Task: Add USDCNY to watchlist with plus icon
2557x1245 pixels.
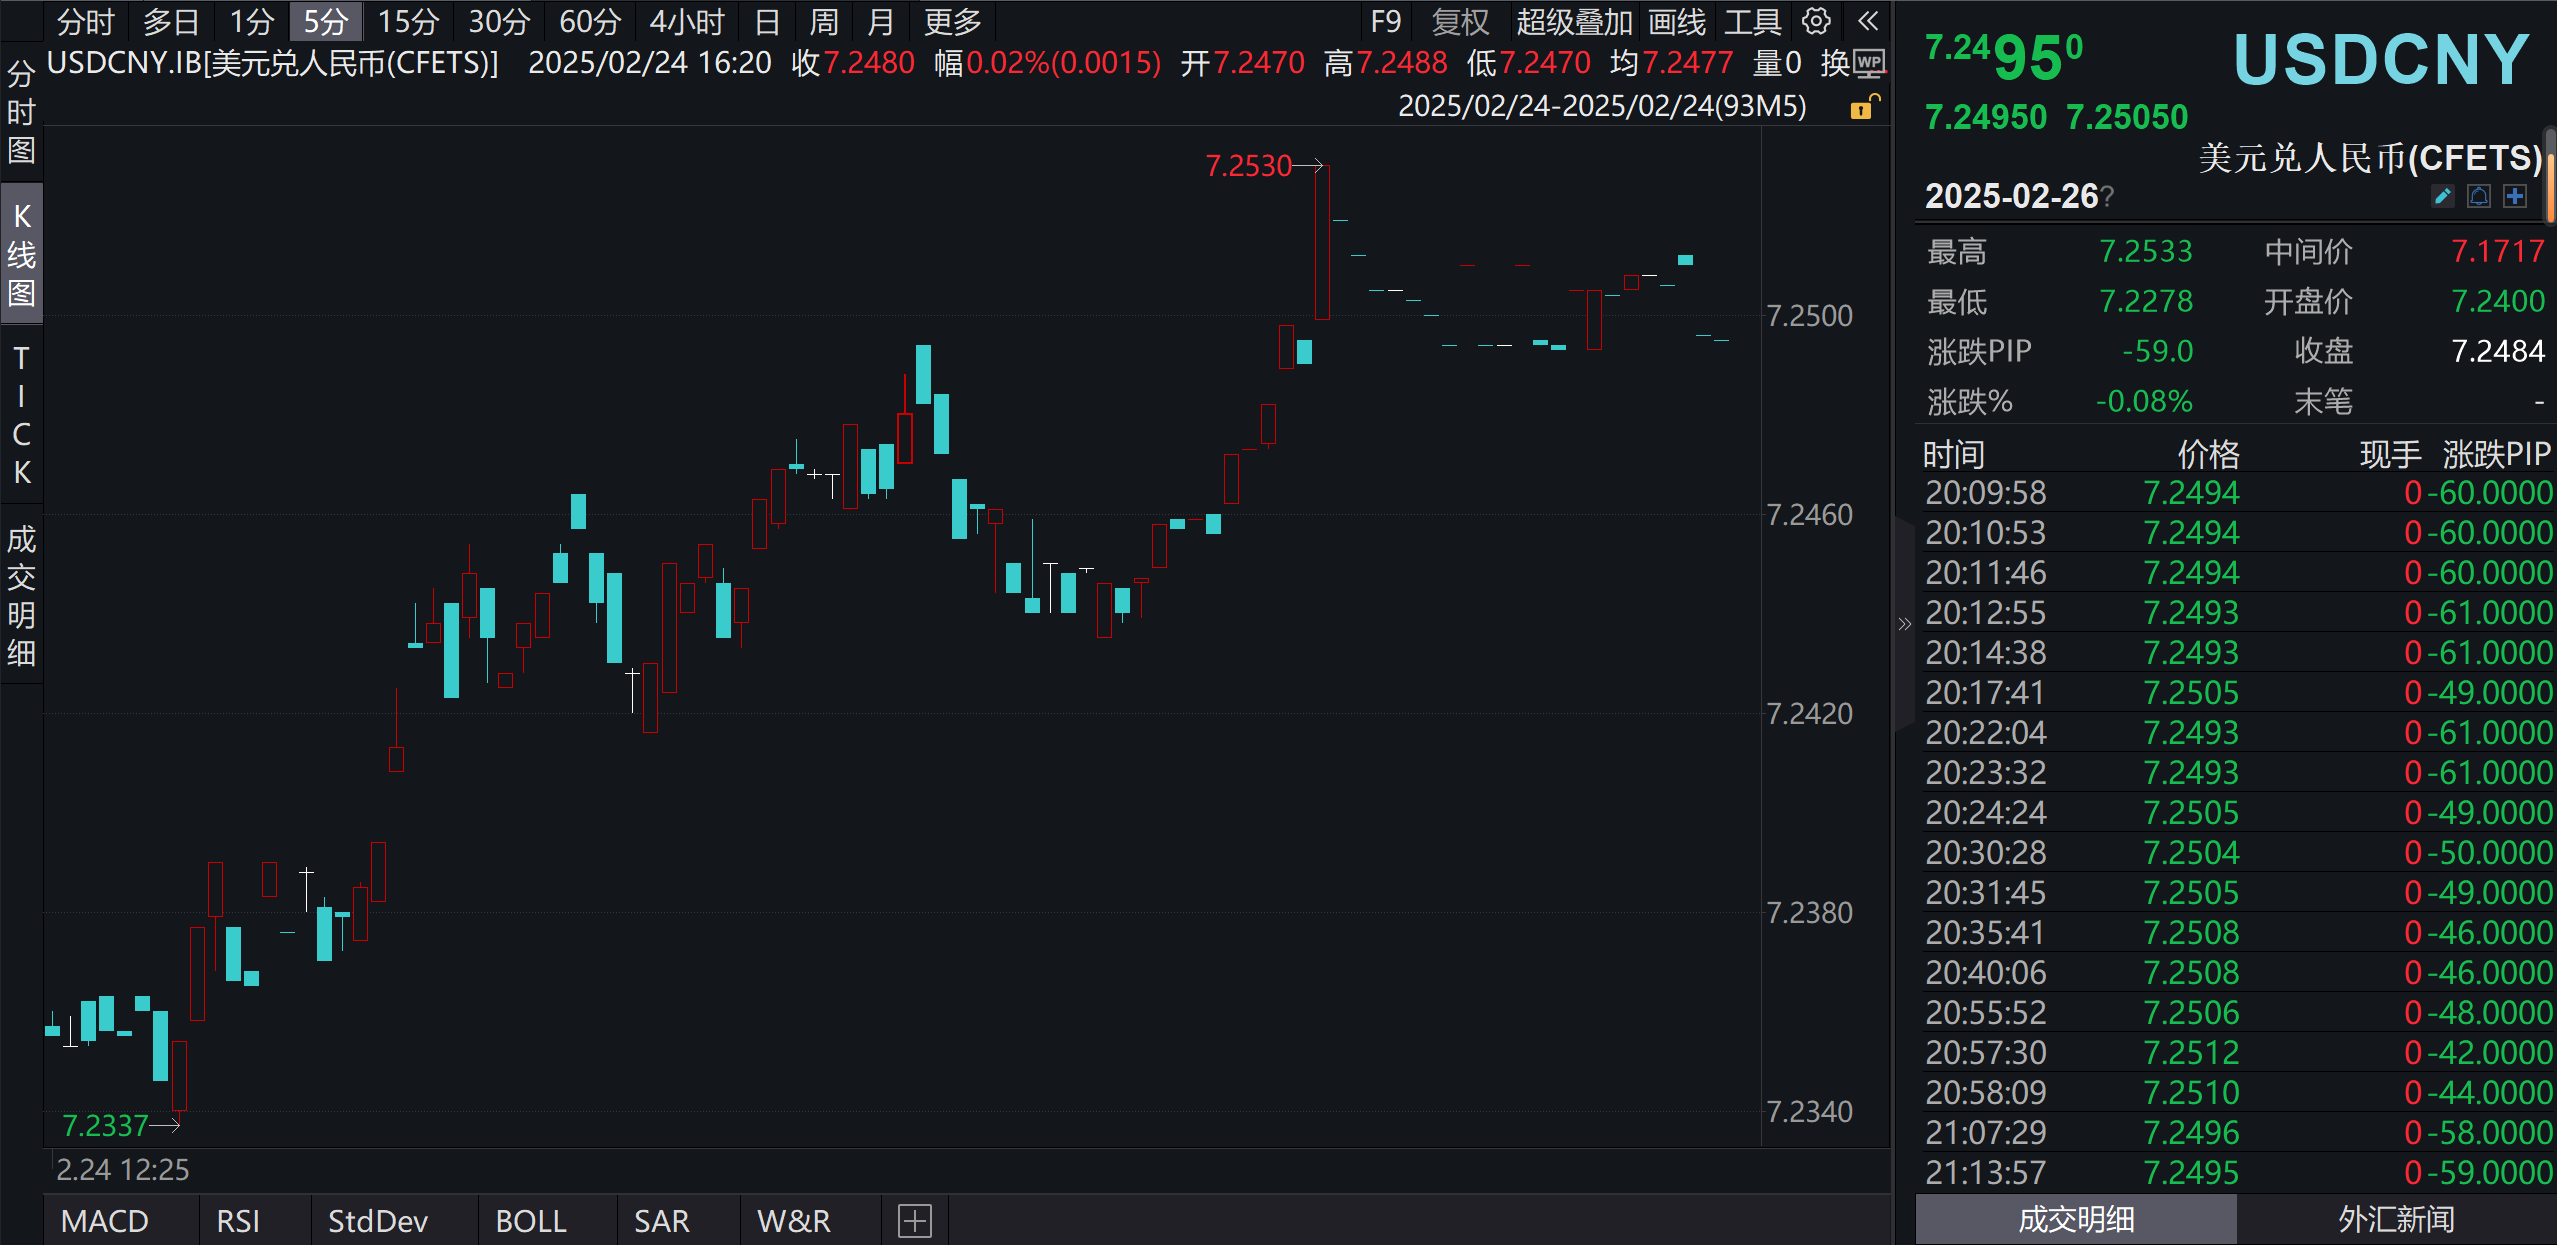Action: (x=2515, y=196)
